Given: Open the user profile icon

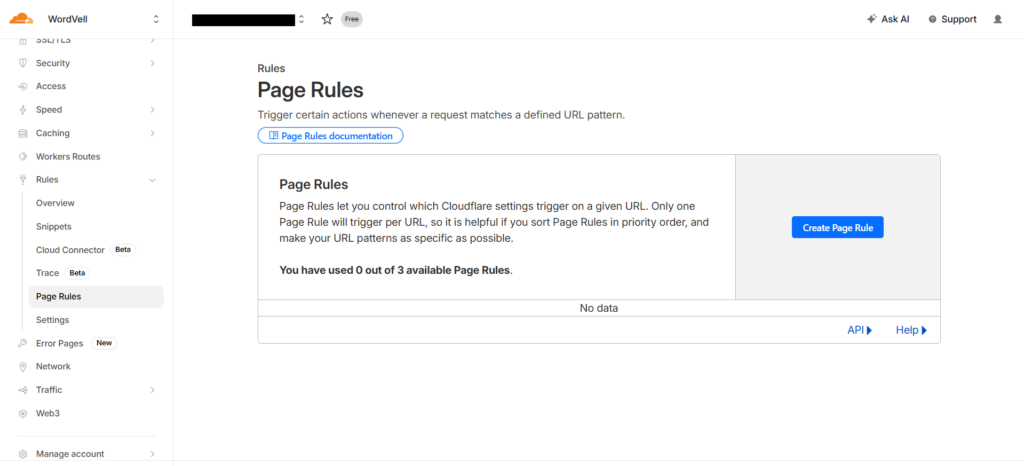Looking at the screenshot, I should coord(997,20).
